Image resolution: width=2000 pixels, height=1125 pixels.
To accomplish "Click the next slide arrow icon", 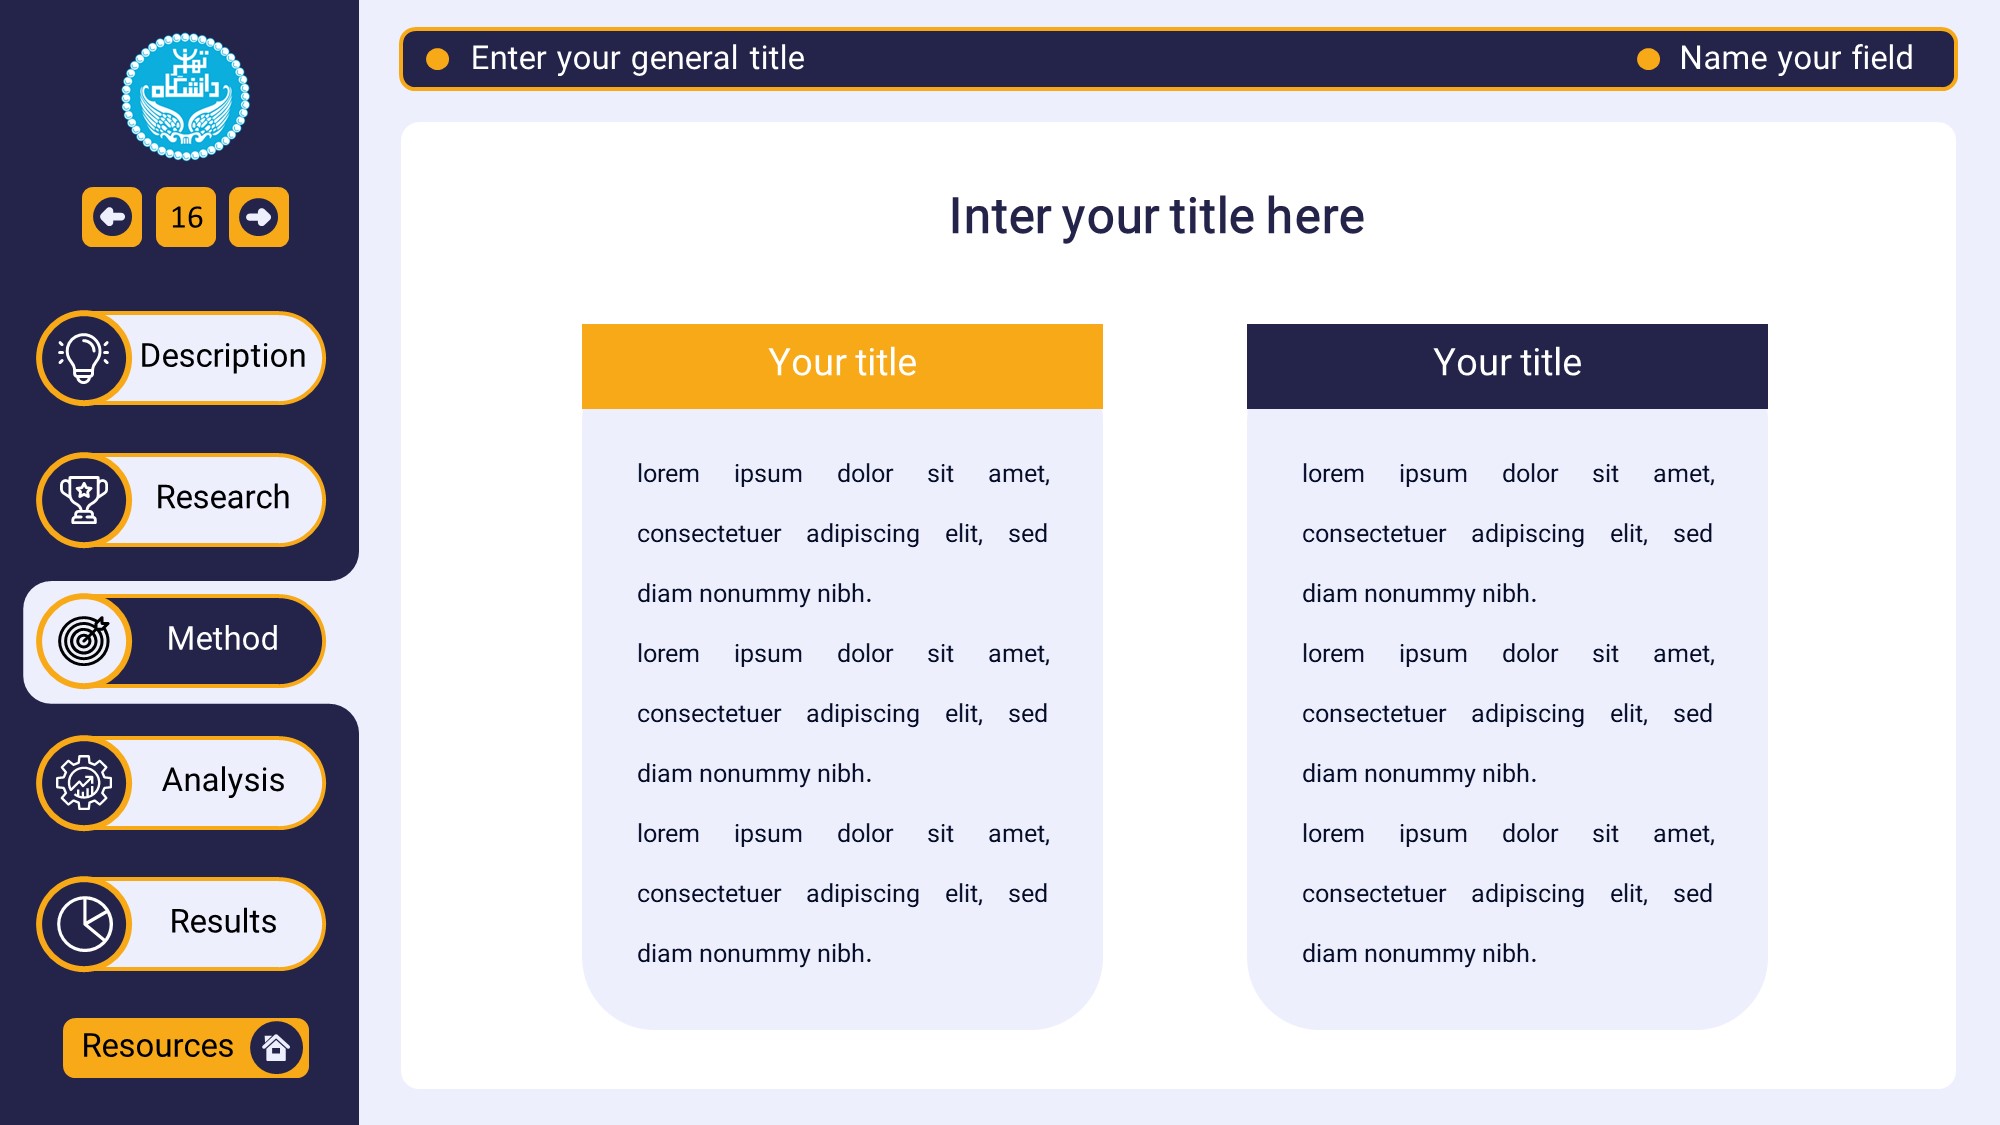I will (x=259, y=217).
